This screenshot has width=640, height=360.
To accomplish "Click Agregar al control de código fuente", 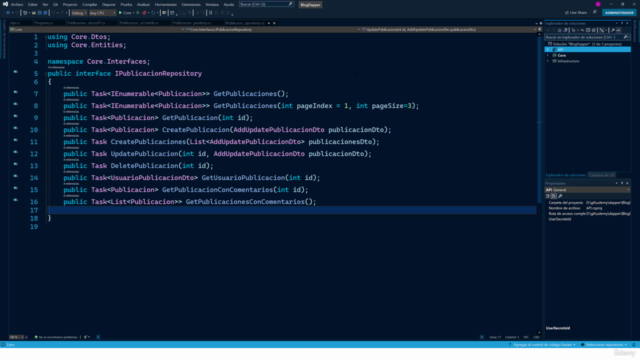I will (542, 345).
